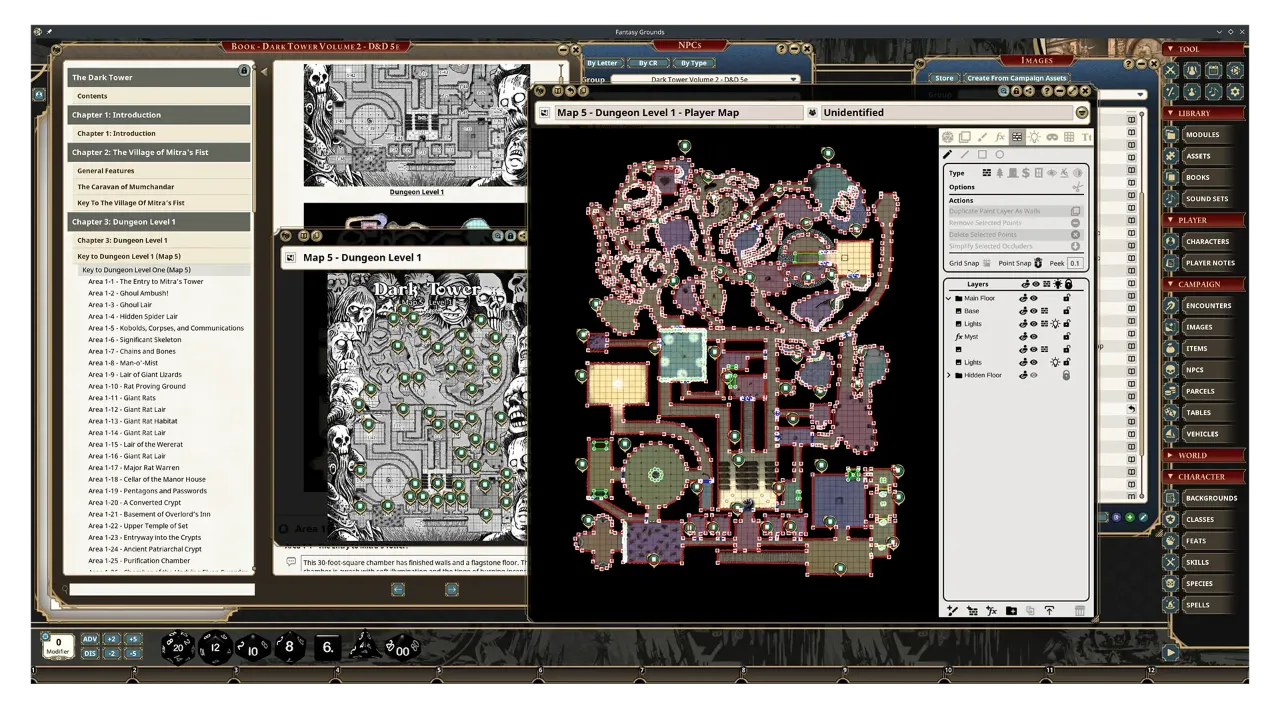This screenshot has height=720, width=1280.
Task: Roll the d12 die
Action: coord(216,647)
